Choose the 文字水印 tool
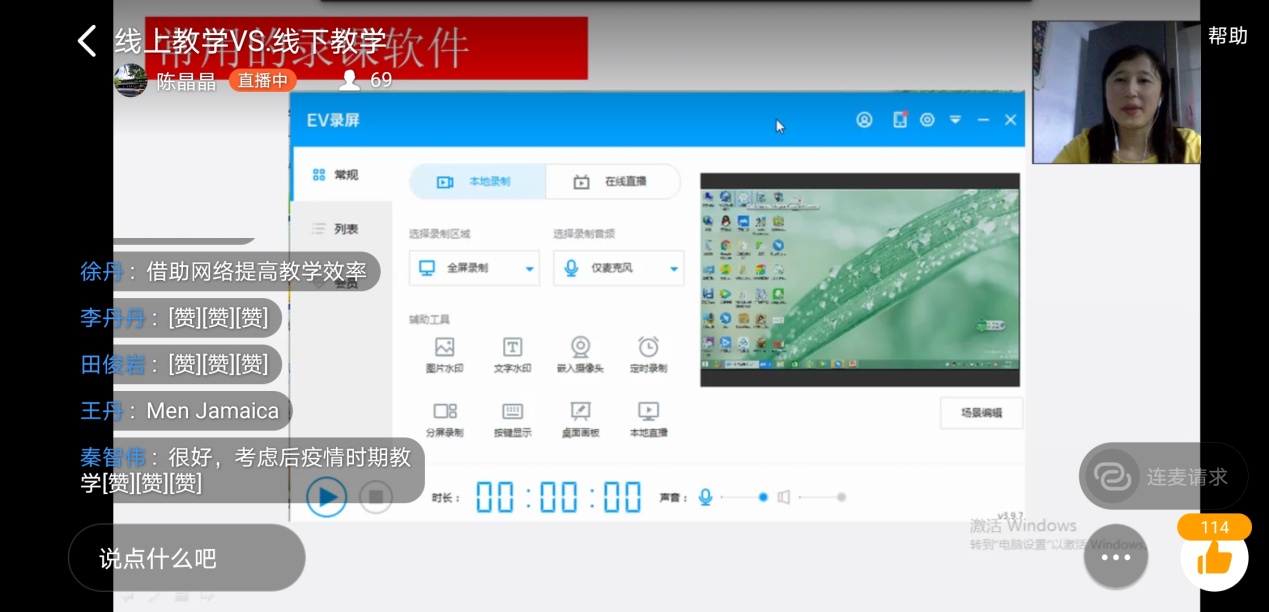 pos(512,355)
